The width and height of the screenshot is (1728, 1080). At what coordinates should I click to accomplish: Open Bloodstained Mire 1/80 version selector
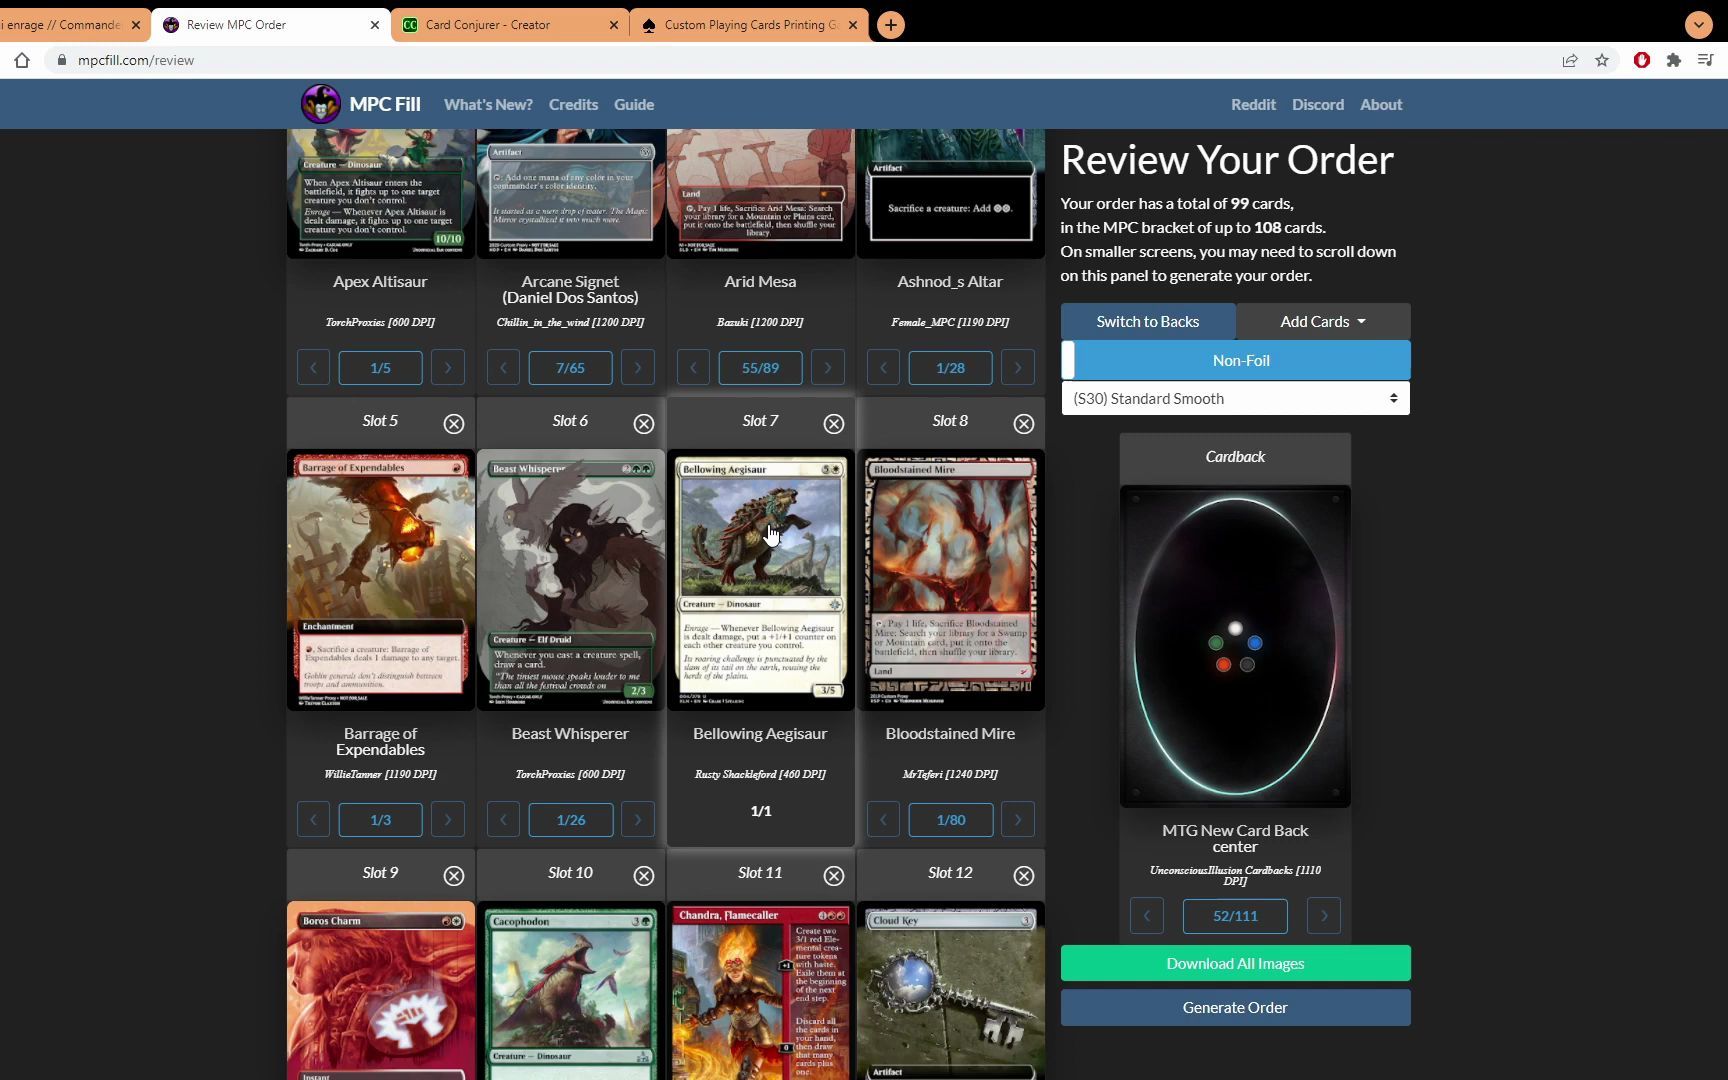[950, 820]
